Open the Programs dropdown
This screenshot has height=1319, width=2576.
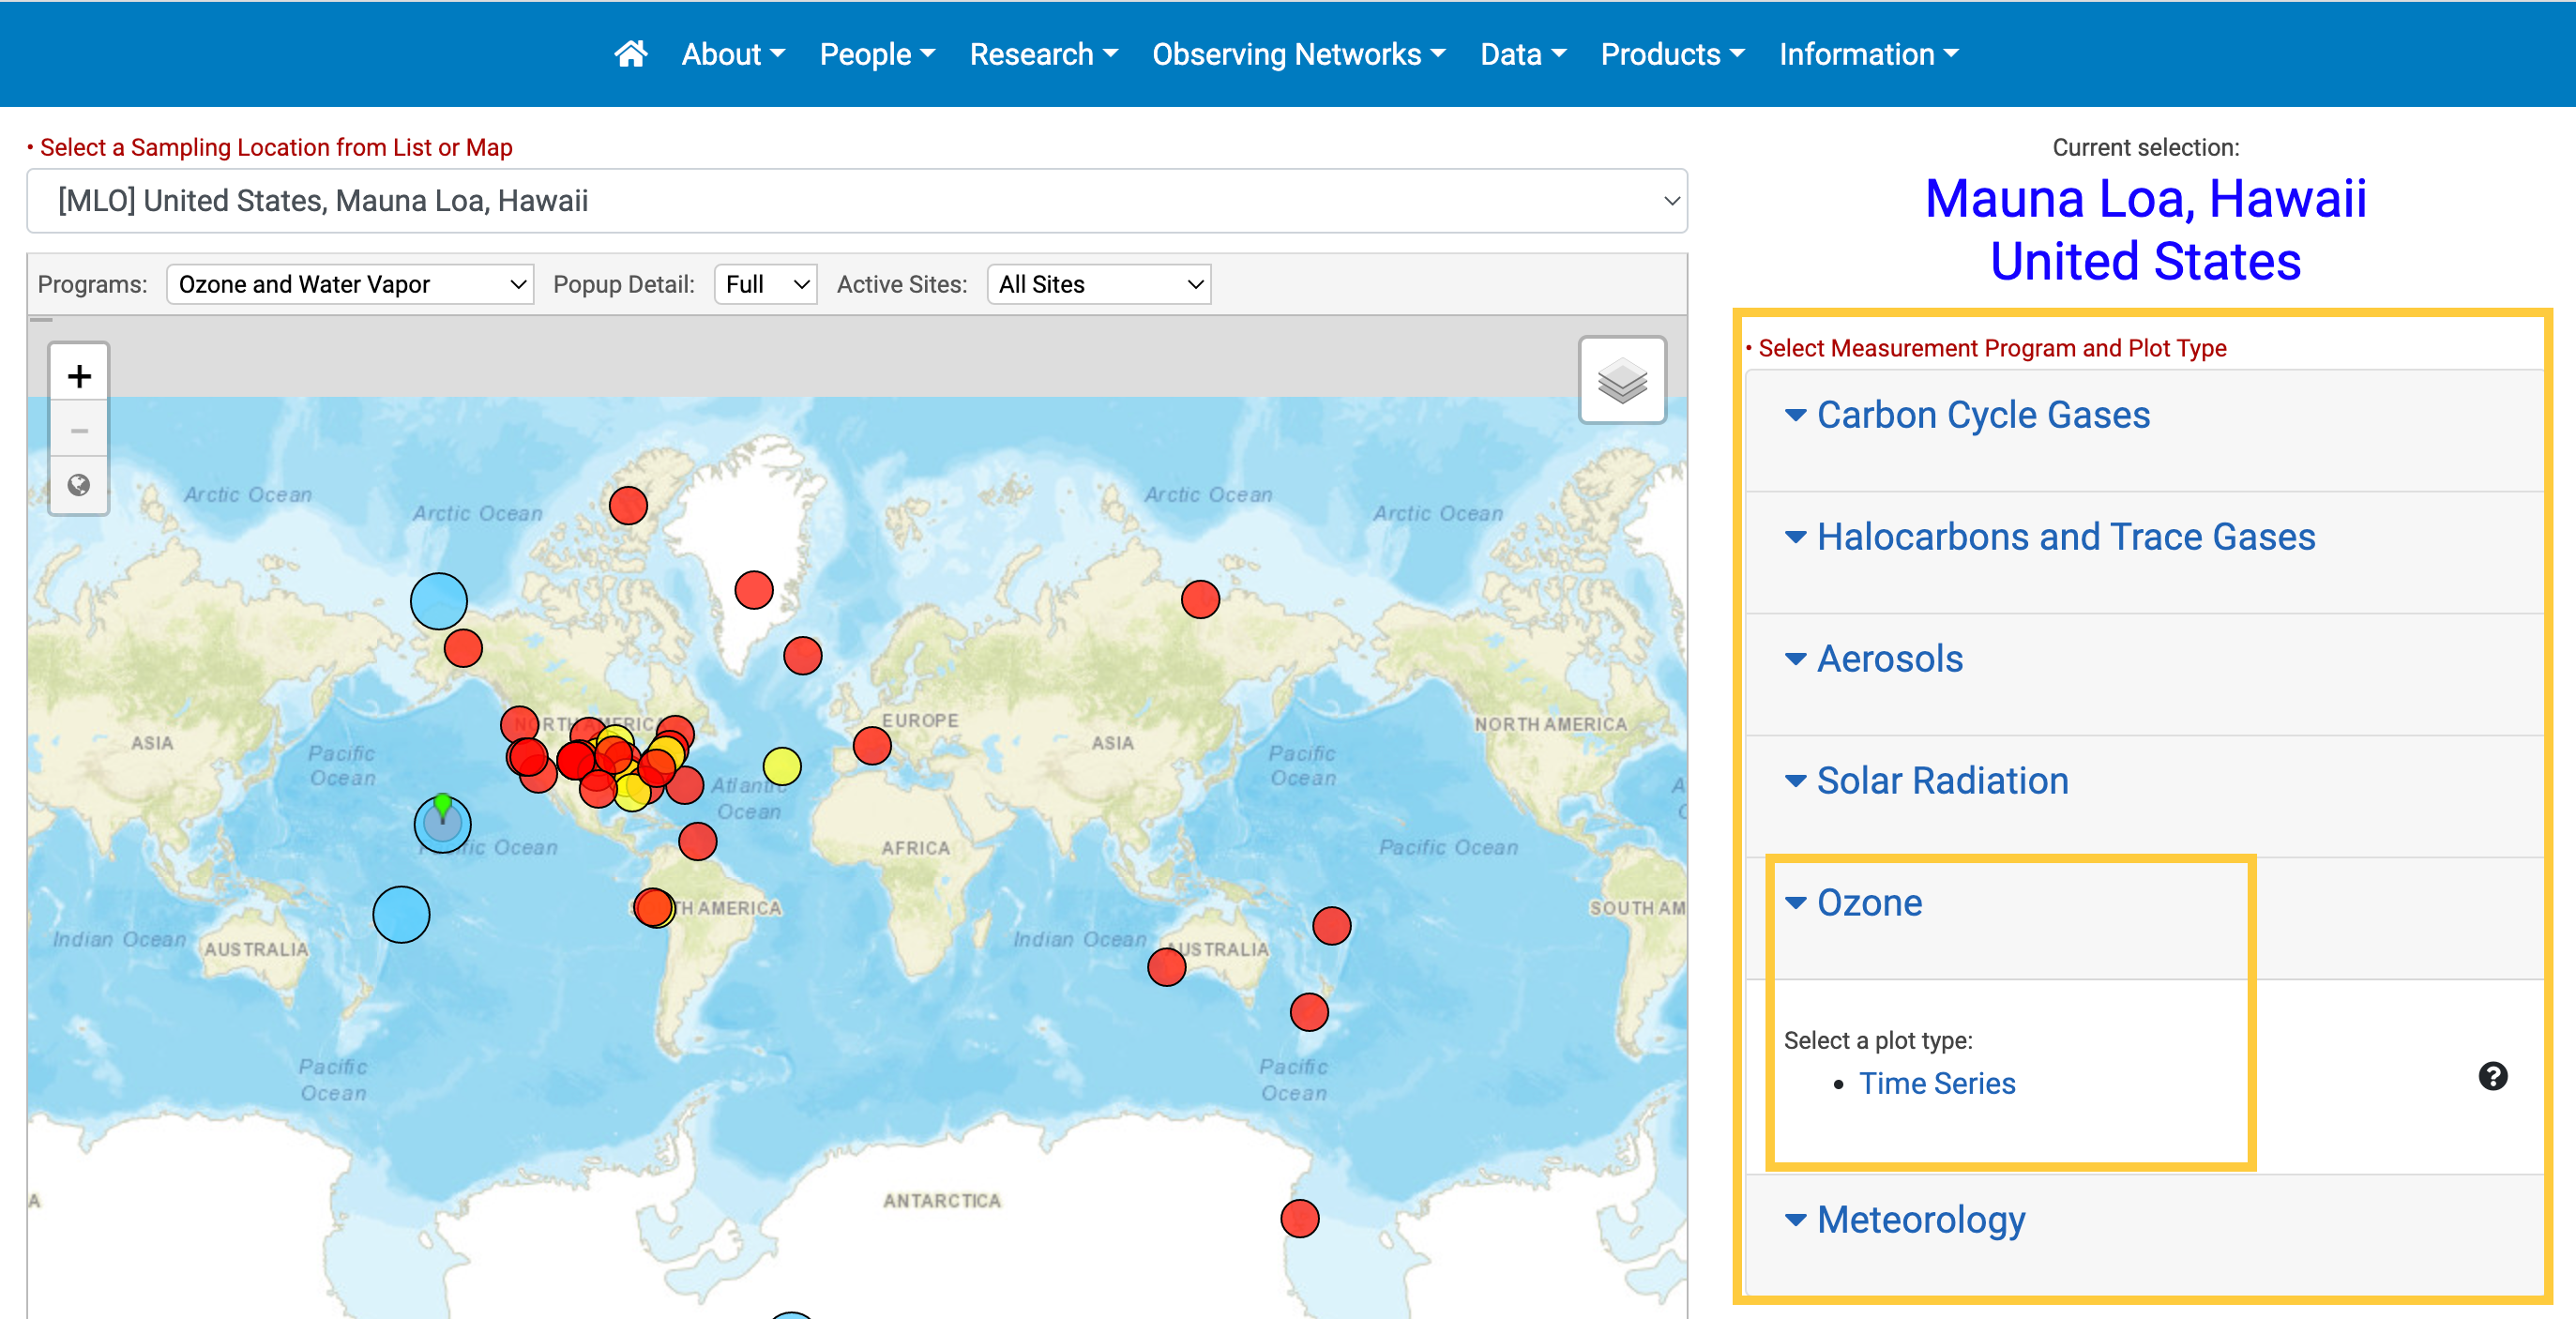350,284
